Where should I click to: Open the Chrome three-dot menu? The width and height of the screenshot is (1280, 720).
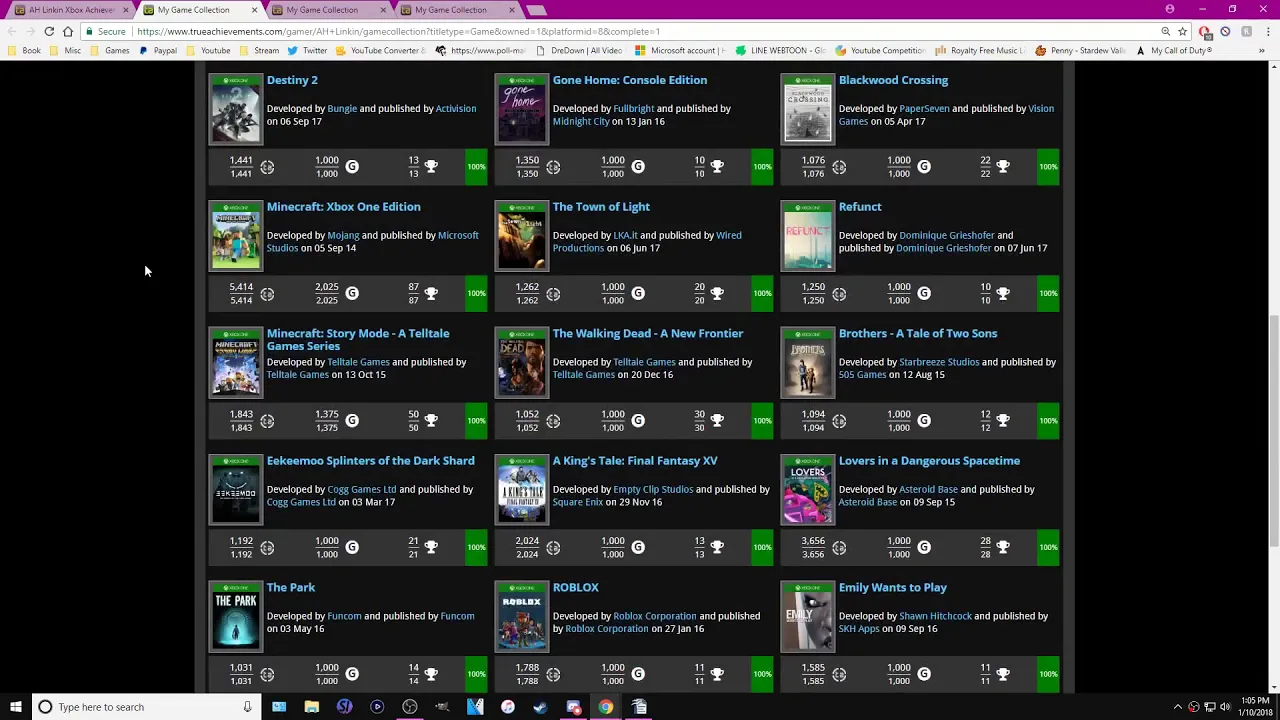point(1267,31)
